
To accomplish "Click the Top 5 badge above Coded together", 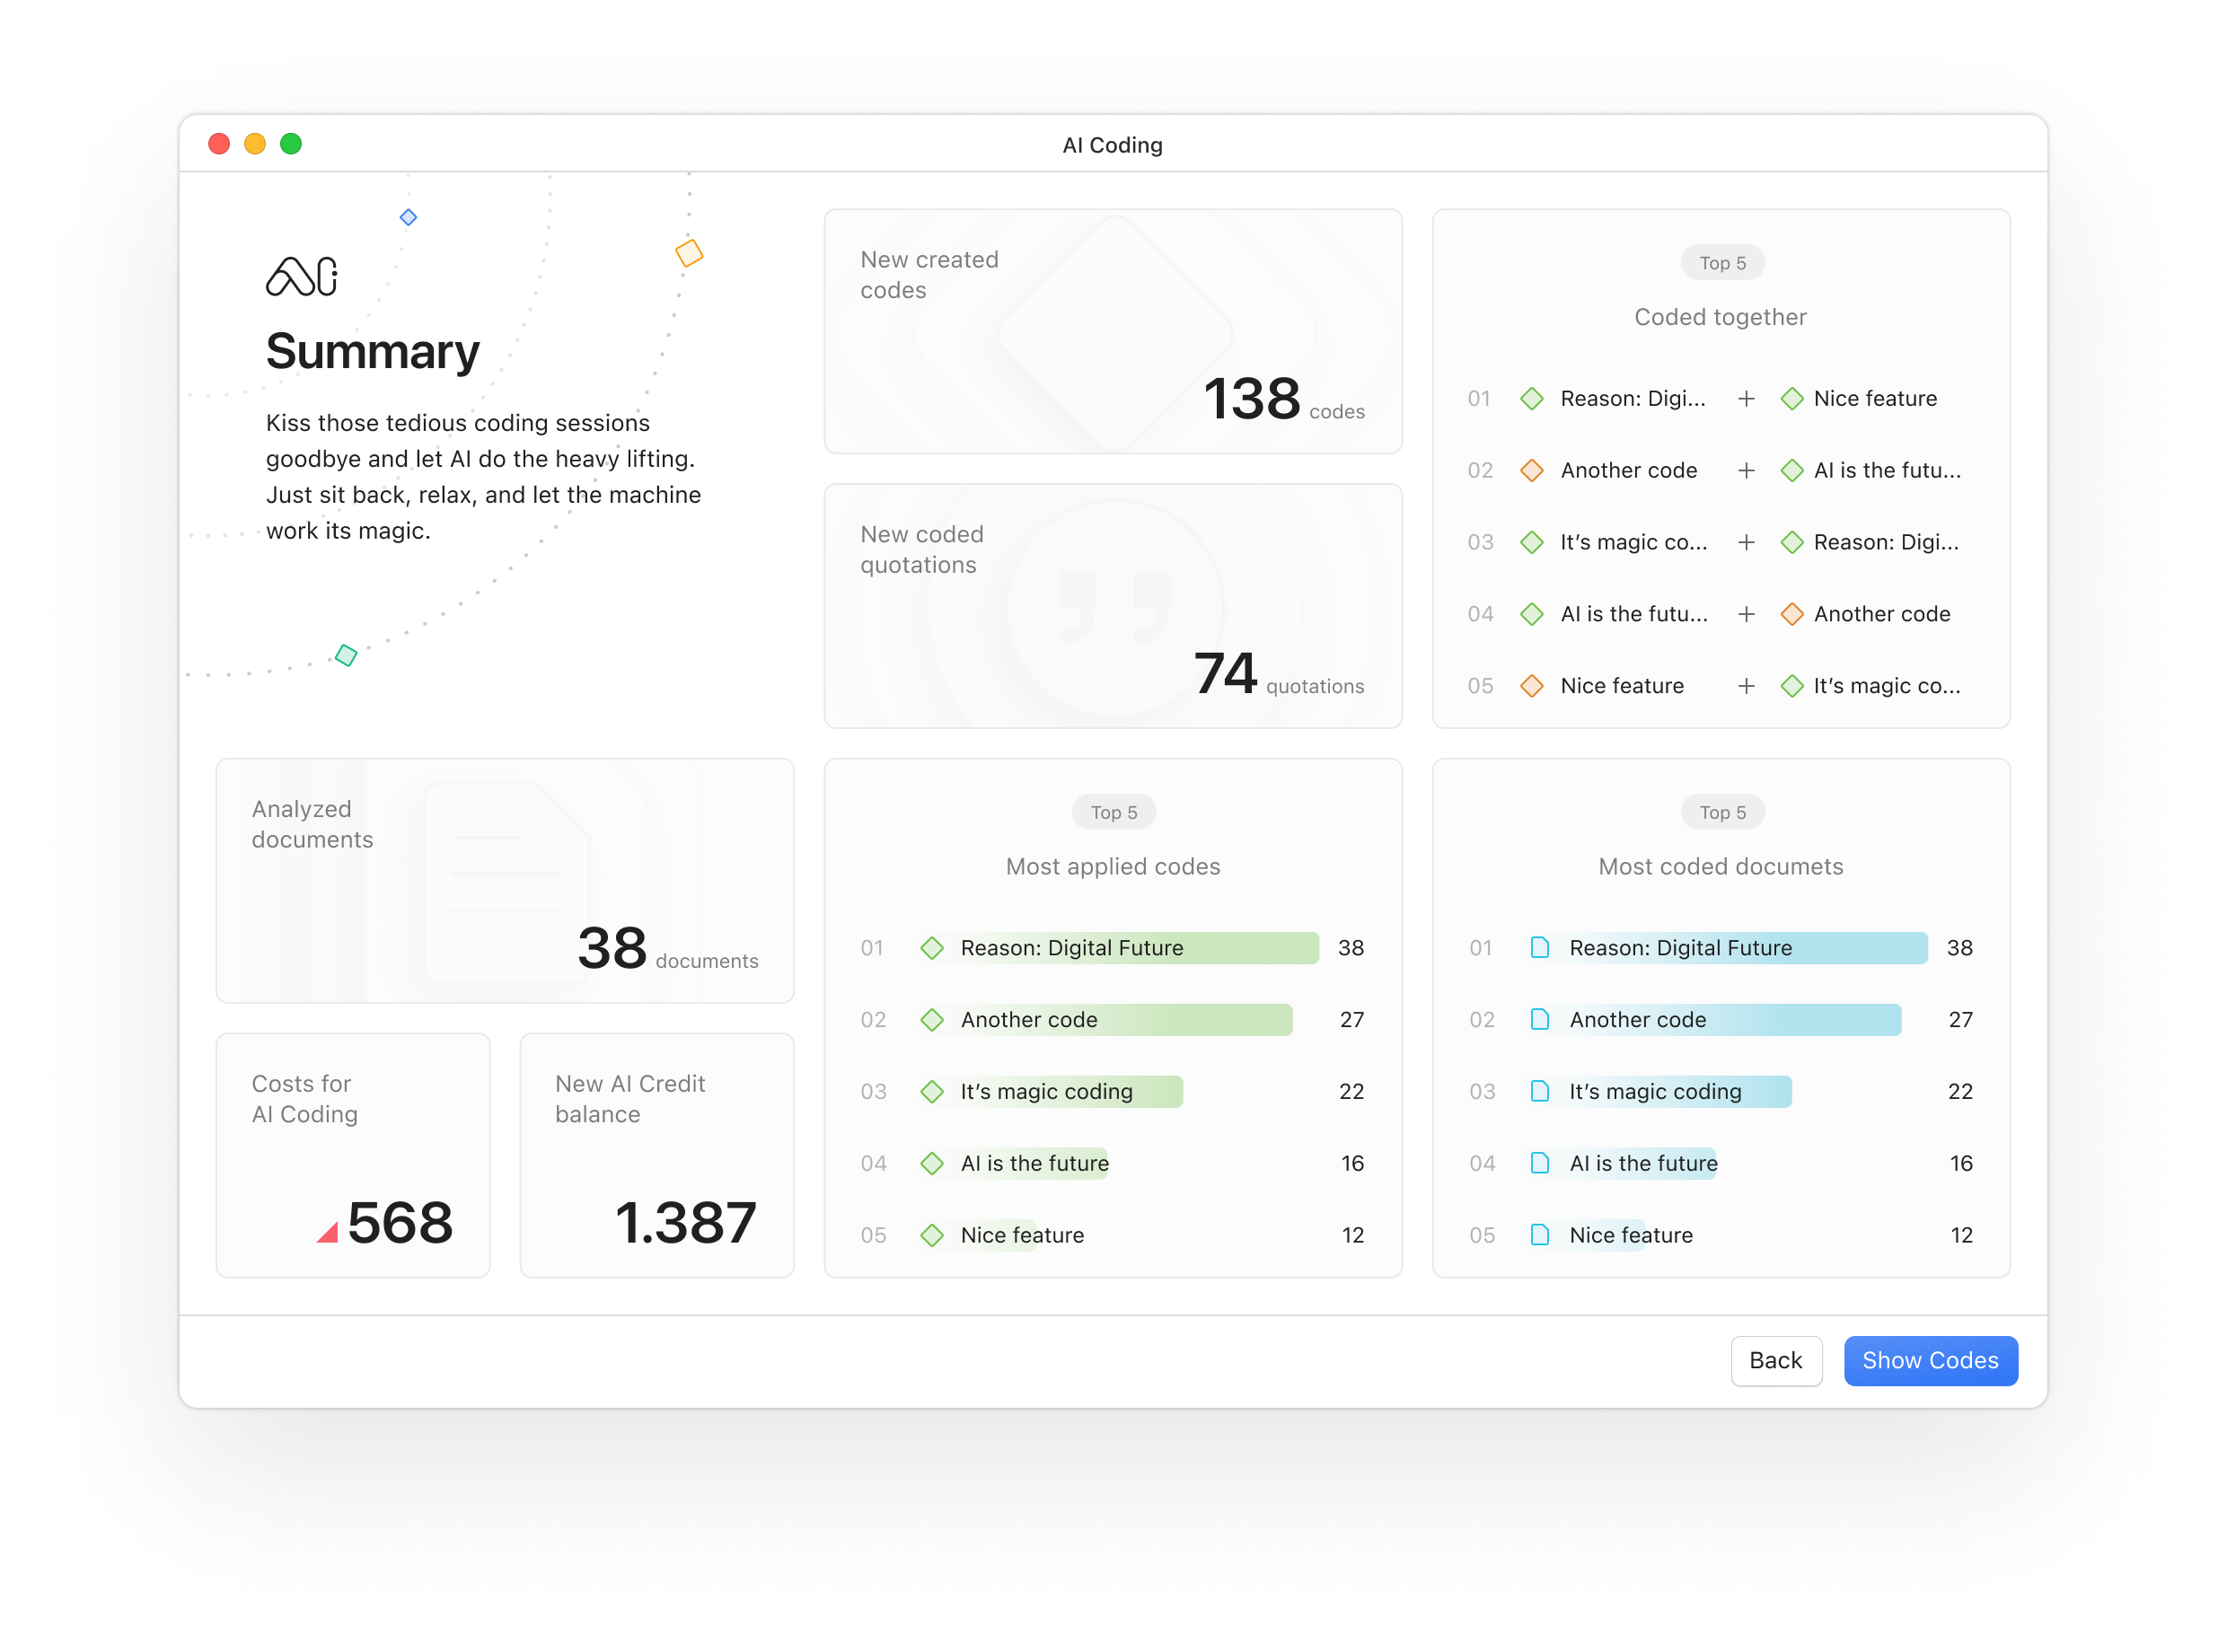I will coord(1722,263).
